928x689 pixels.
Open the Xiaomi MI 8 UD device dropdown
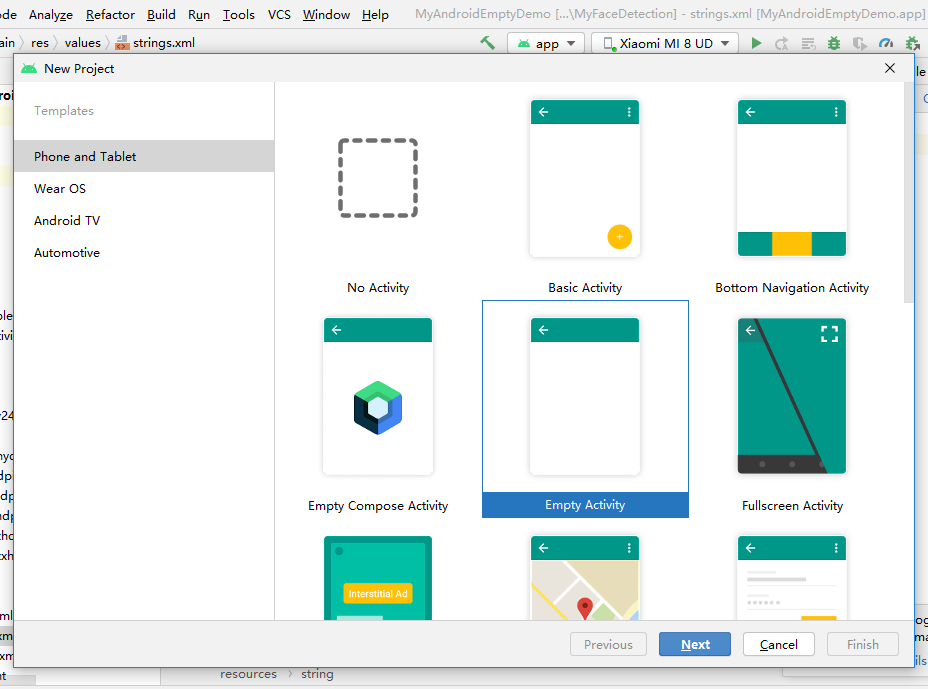point(665,43)
